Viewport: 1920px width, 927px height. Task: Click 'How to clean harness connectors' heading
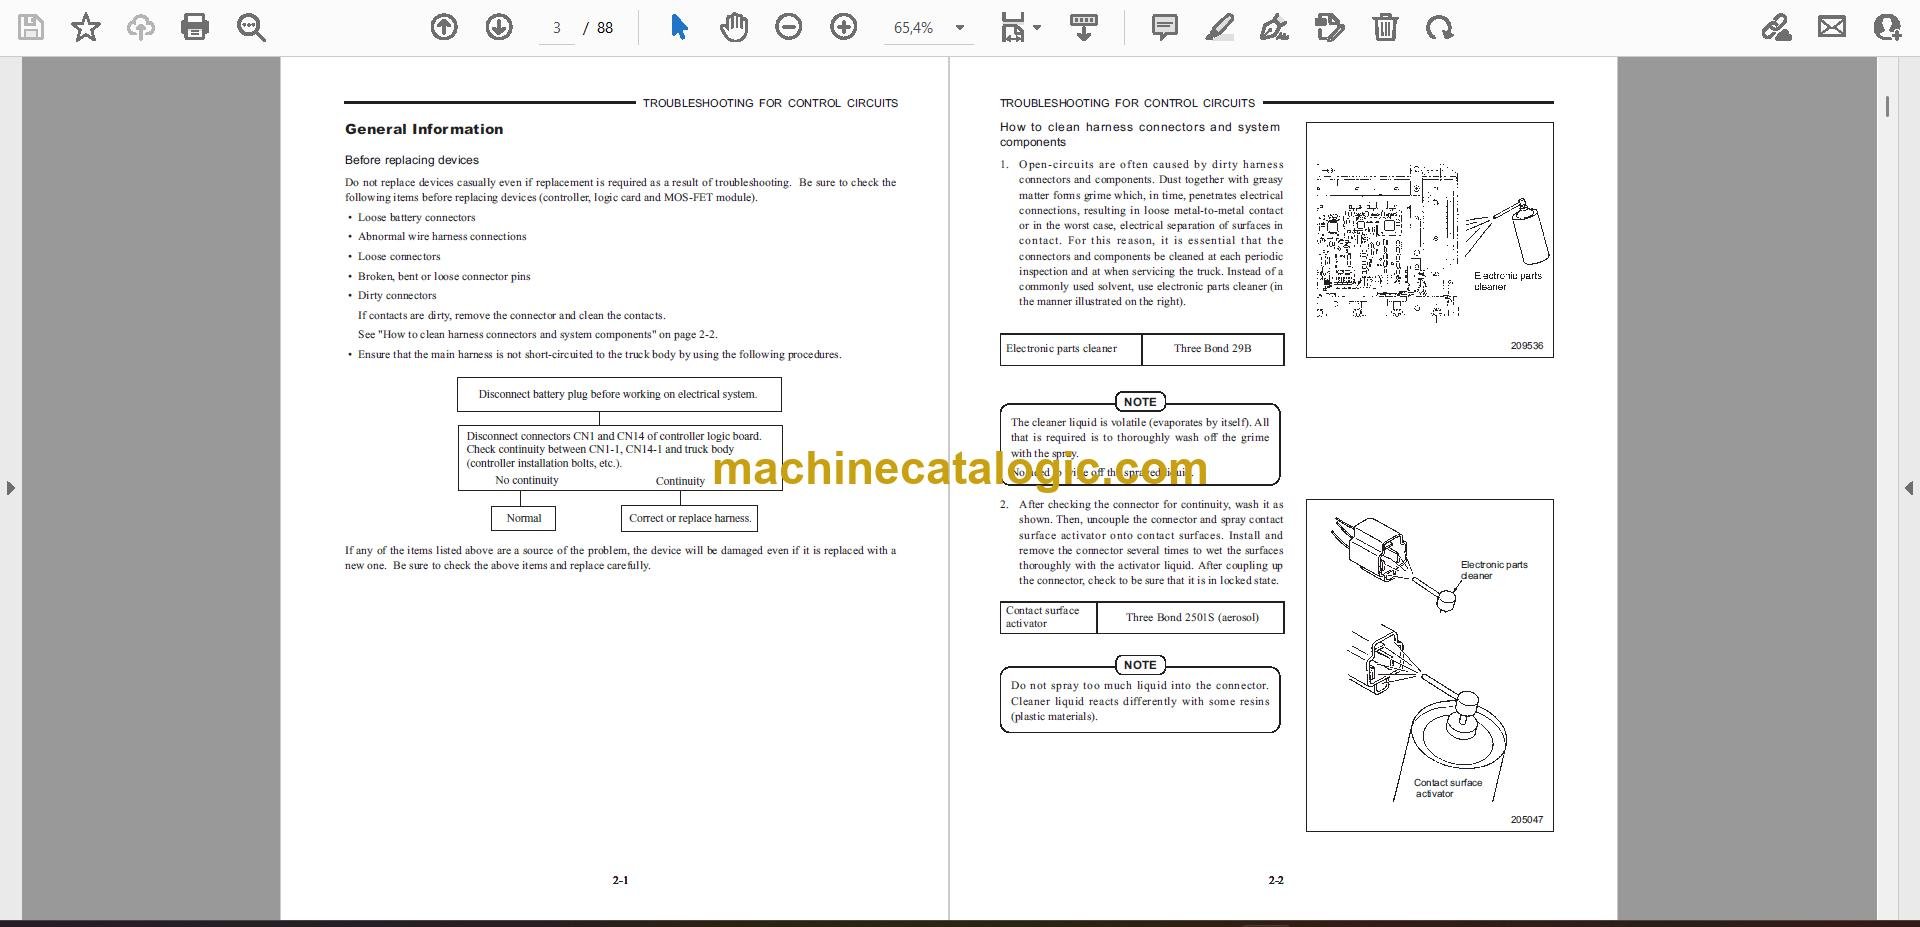point(1140,134)
